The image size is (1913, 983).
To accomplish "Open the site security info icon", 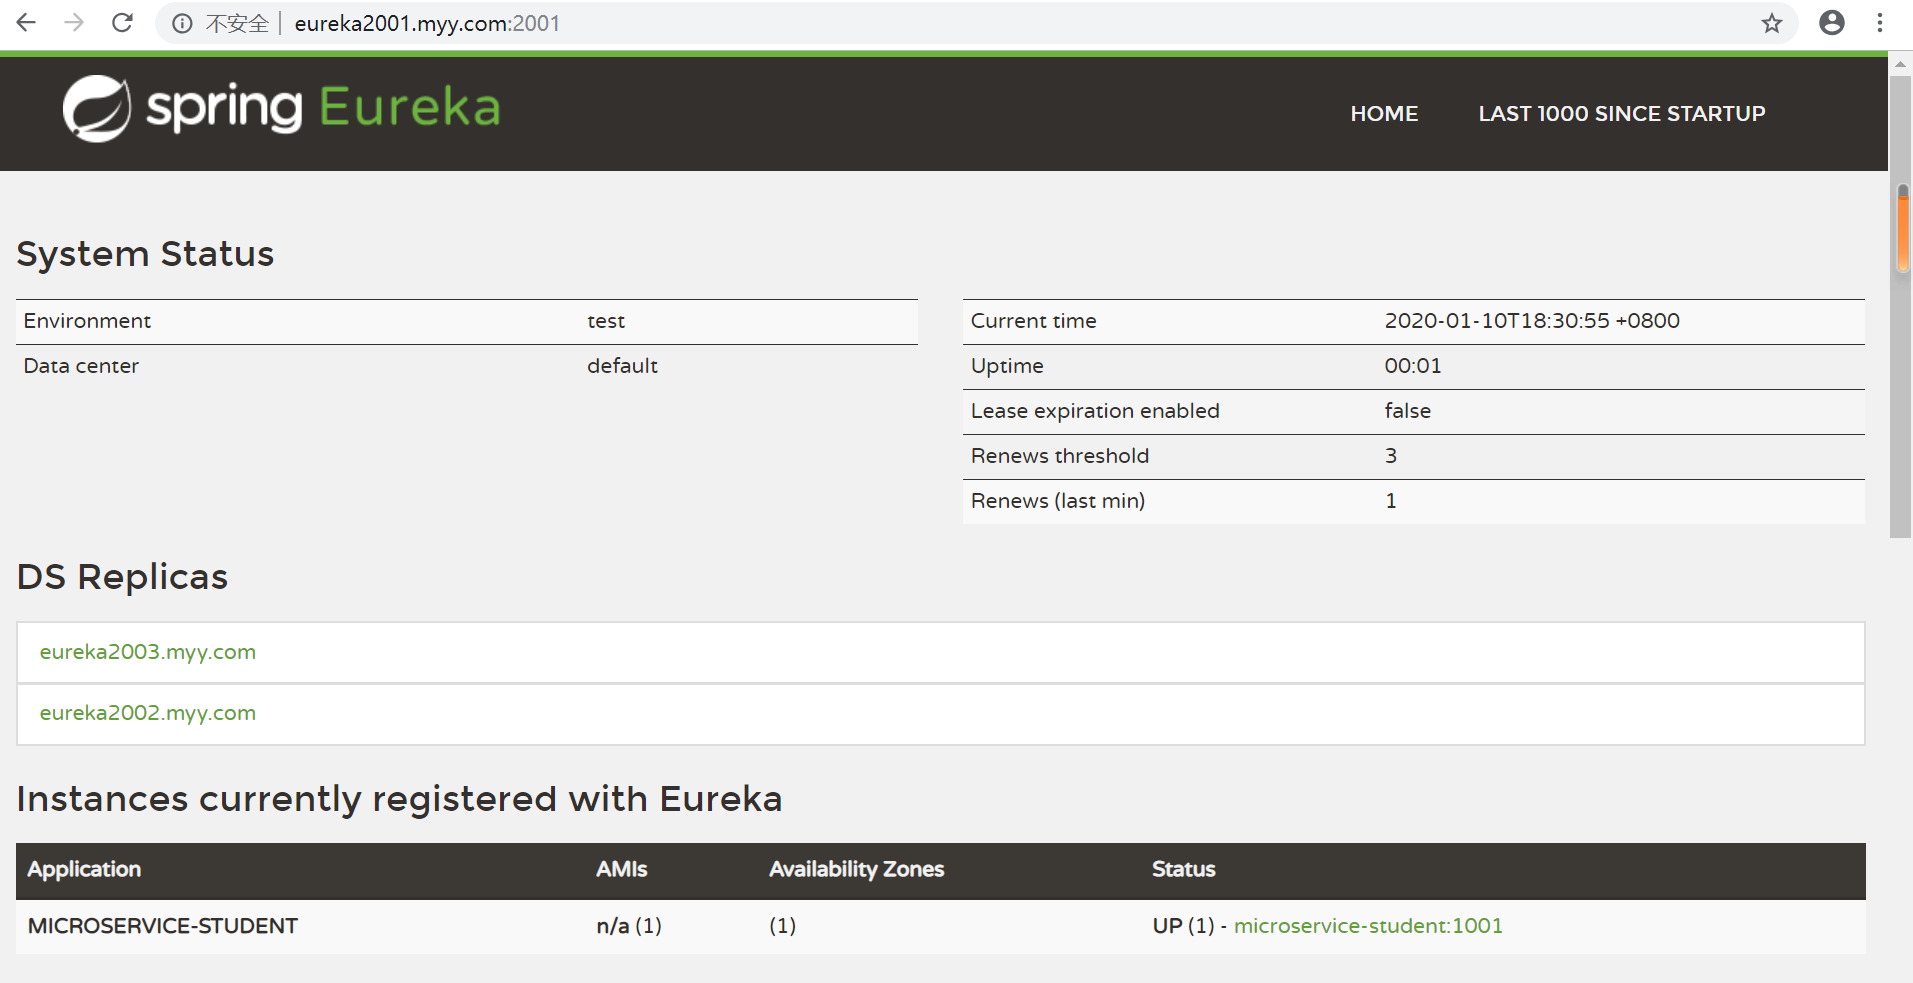I will coord(182,23).
